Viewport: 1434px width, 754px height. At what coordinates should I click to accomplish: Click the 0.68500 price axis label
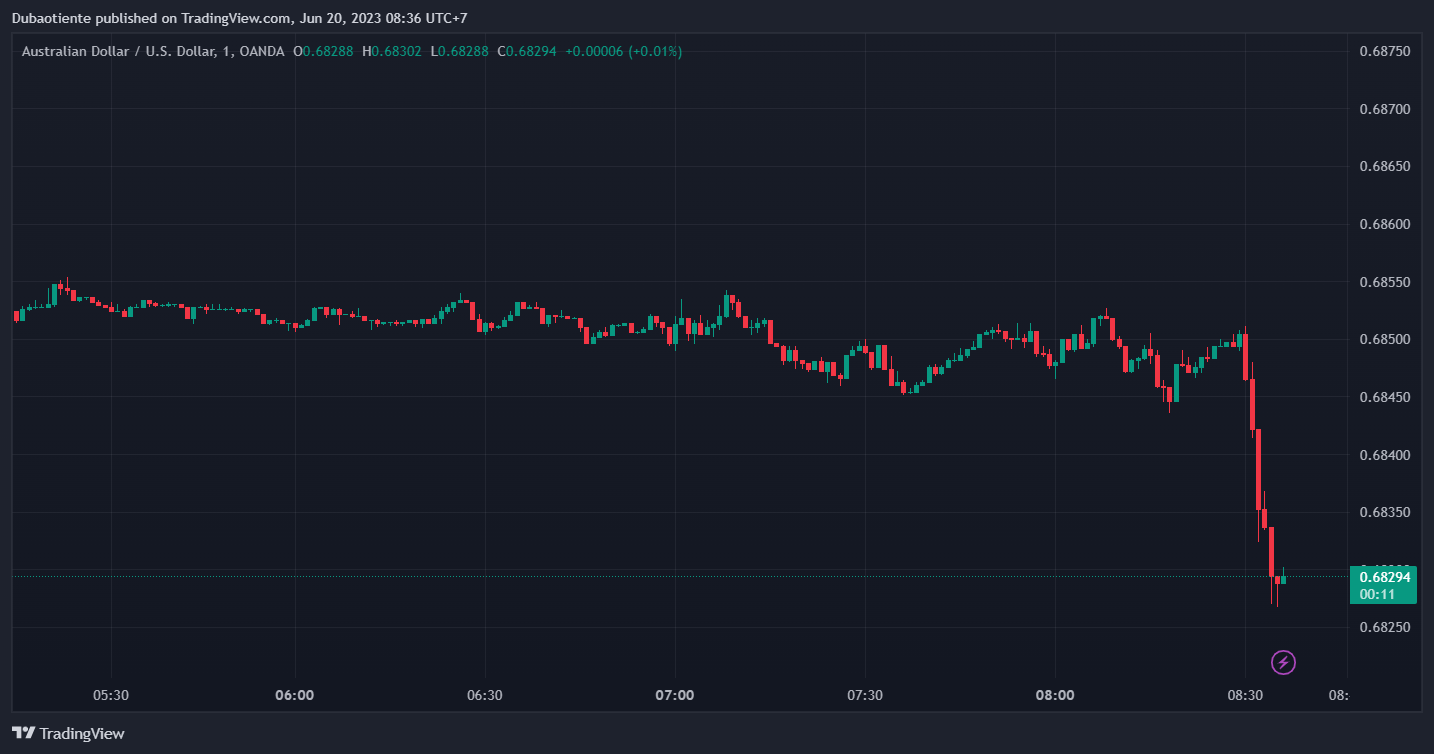1384,340
